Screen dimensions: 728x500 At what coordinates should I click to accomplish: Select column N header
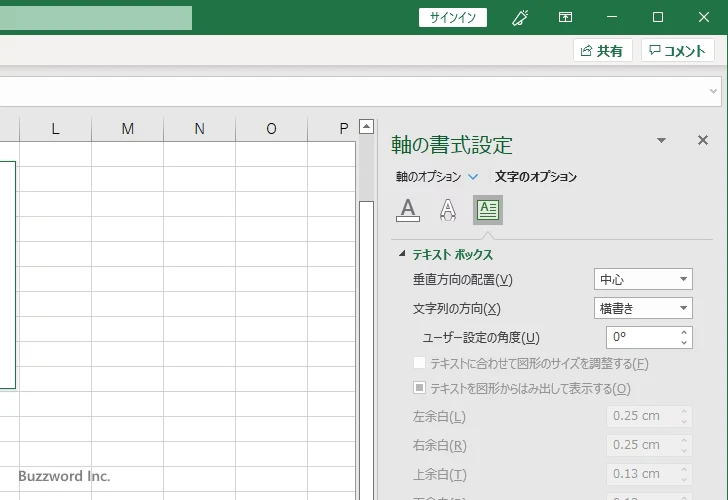[x=200, y=129]
